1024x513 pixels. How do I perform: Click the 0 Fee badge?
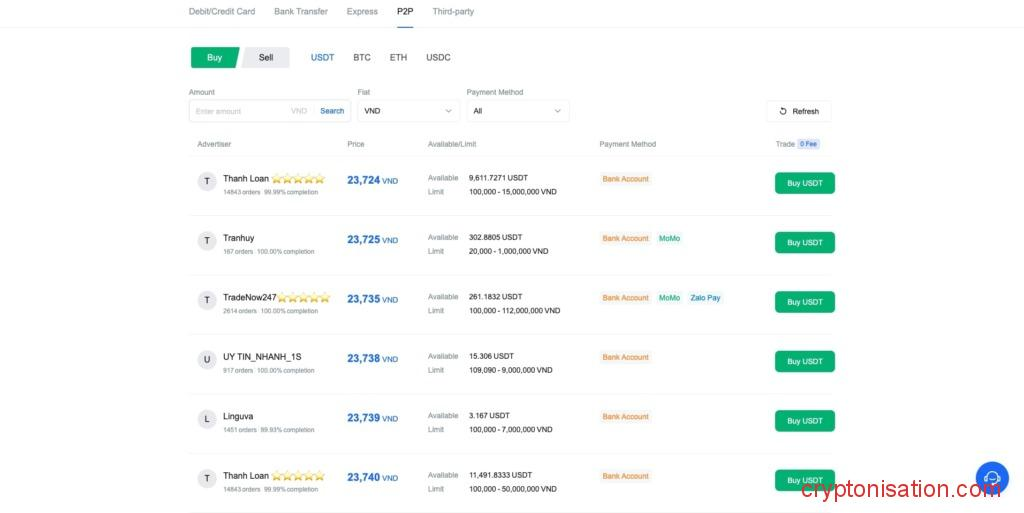tap(808, 144)
